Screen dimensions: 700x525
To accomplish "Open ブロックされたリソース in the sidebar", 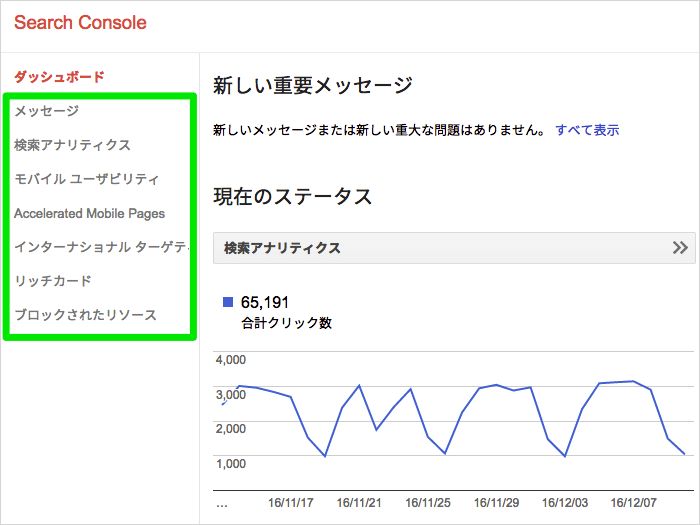I will click(85, 315).
